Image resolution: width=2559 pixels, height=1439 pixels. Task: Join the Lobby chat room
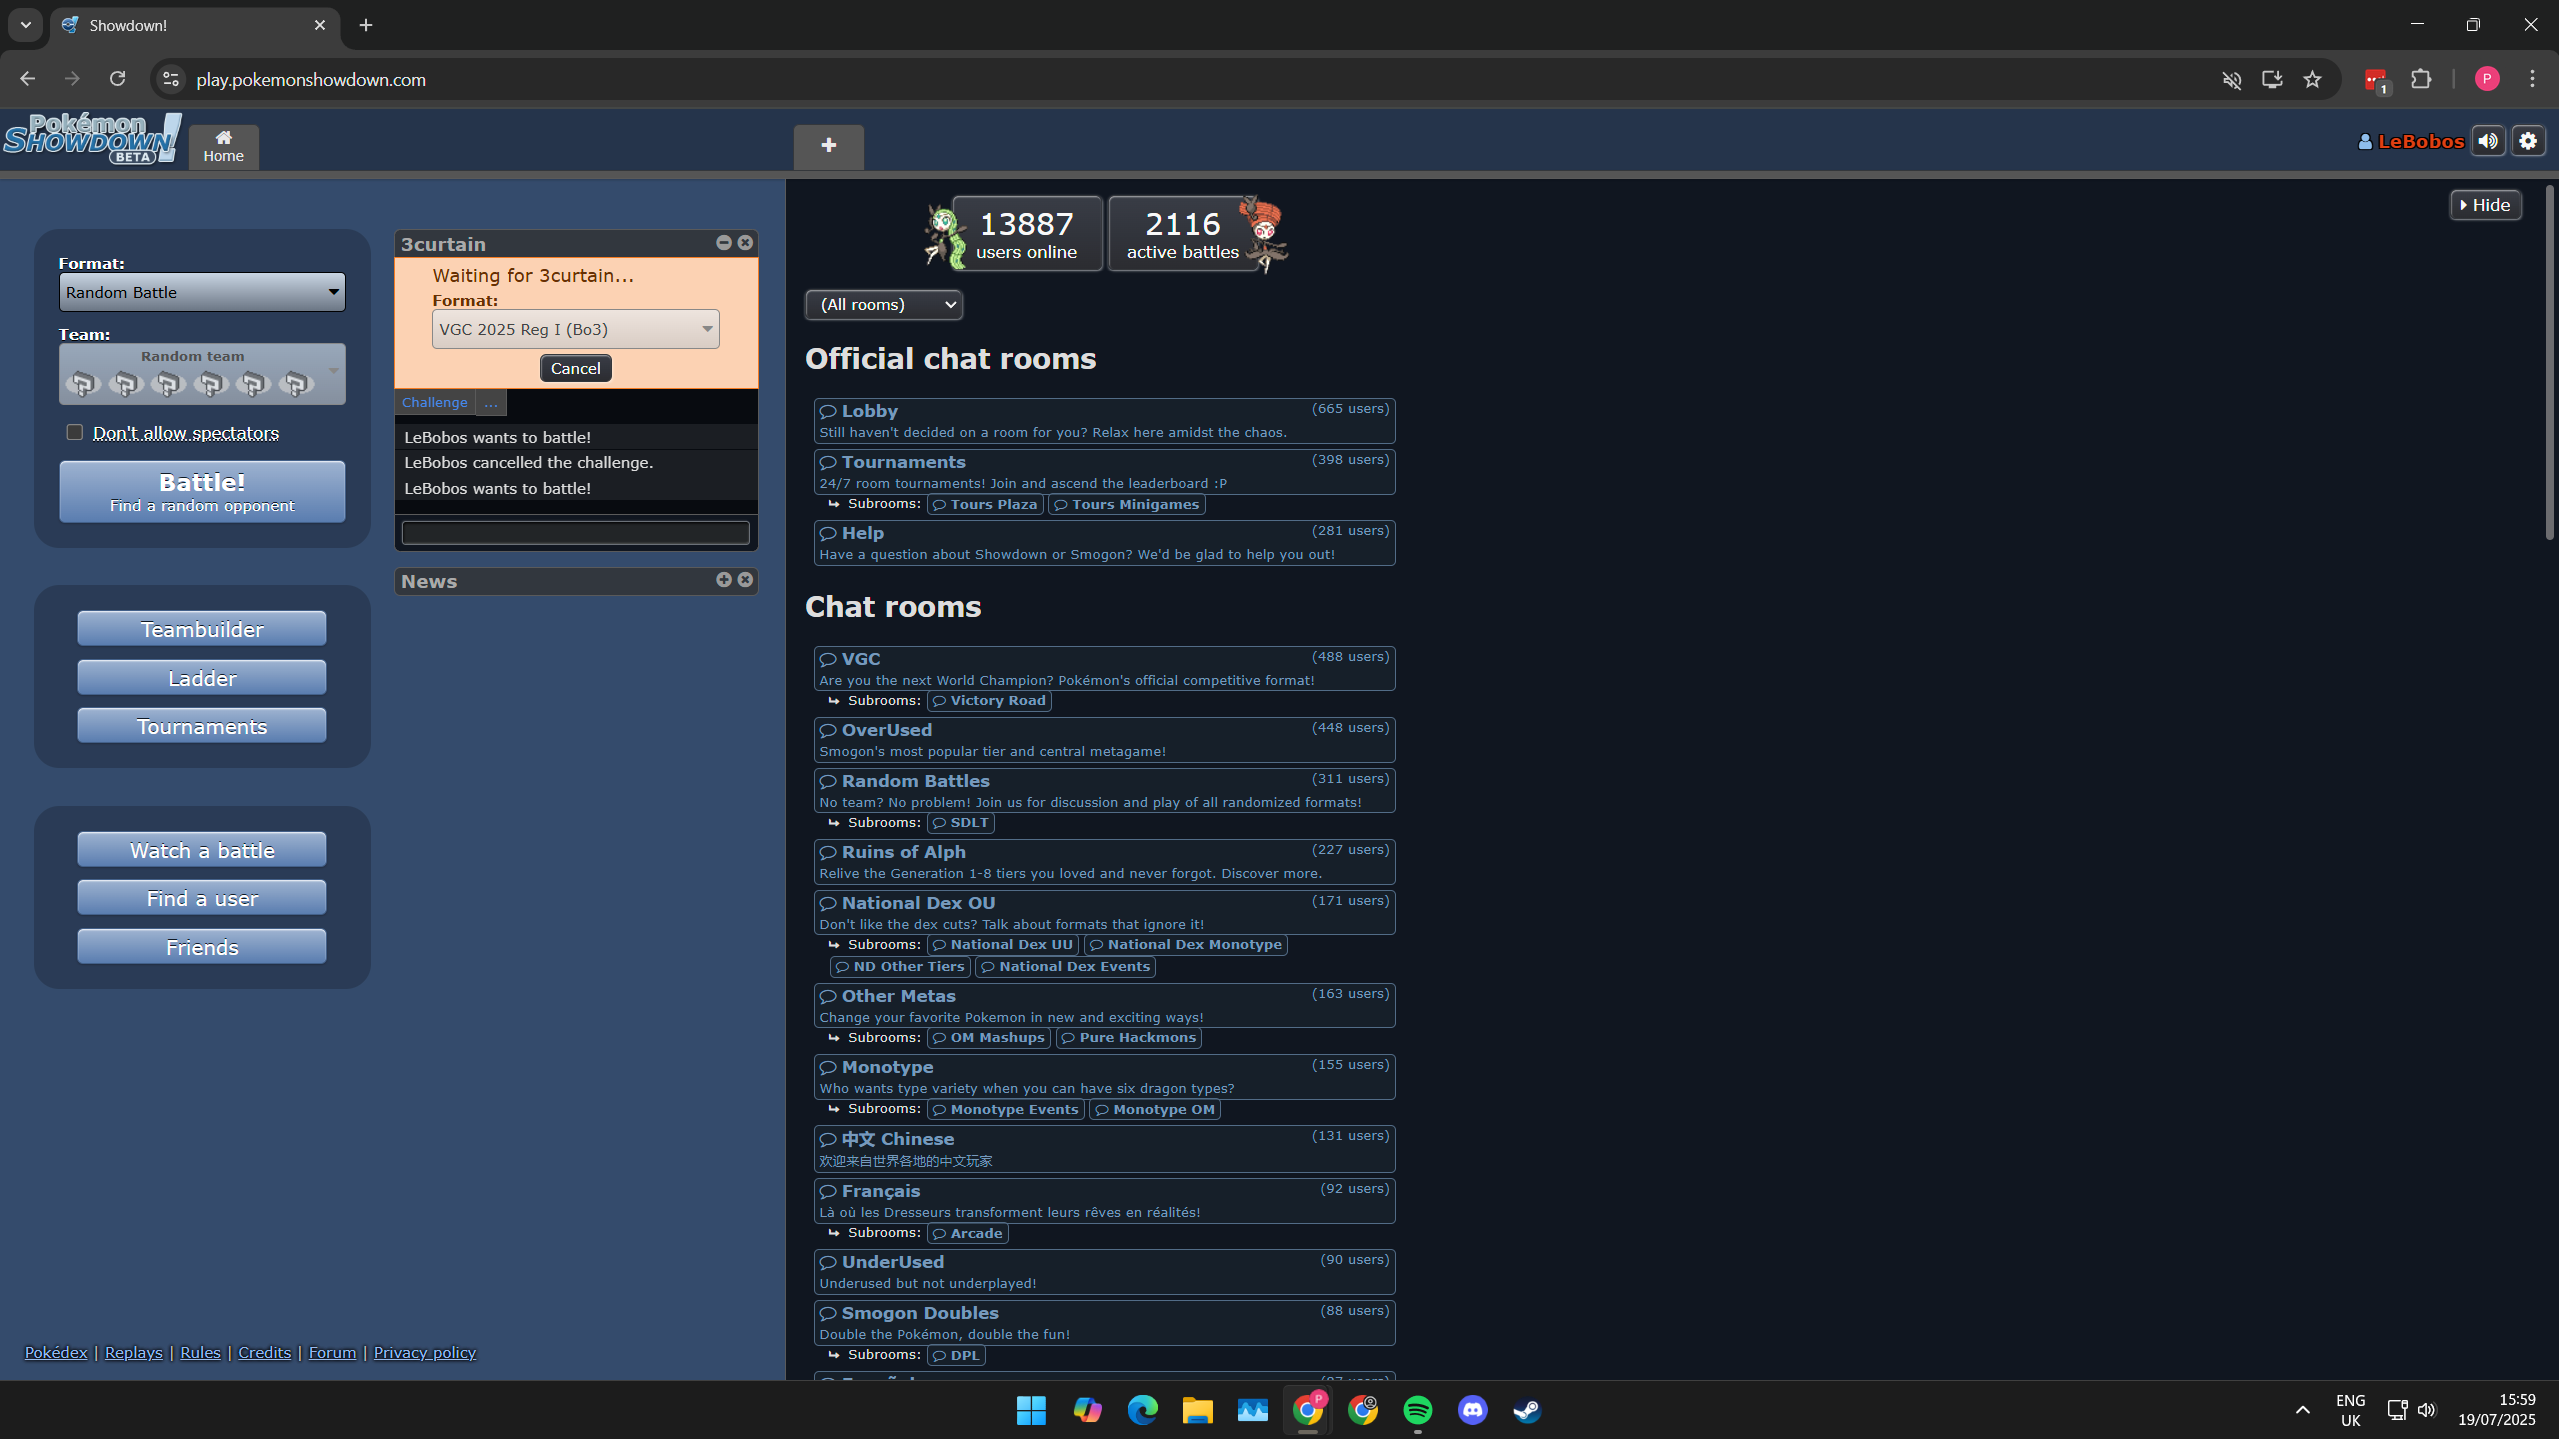pyautogui.click(x=1104, y=421)
